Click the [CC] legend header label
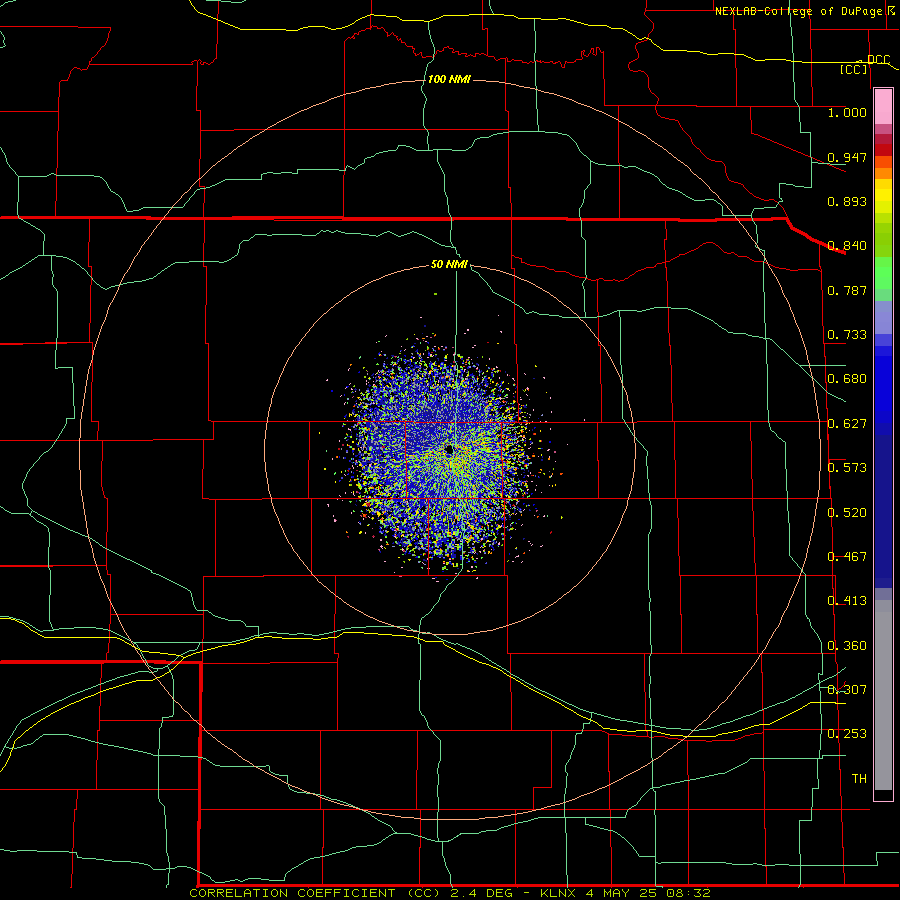 tap(854, 69)
